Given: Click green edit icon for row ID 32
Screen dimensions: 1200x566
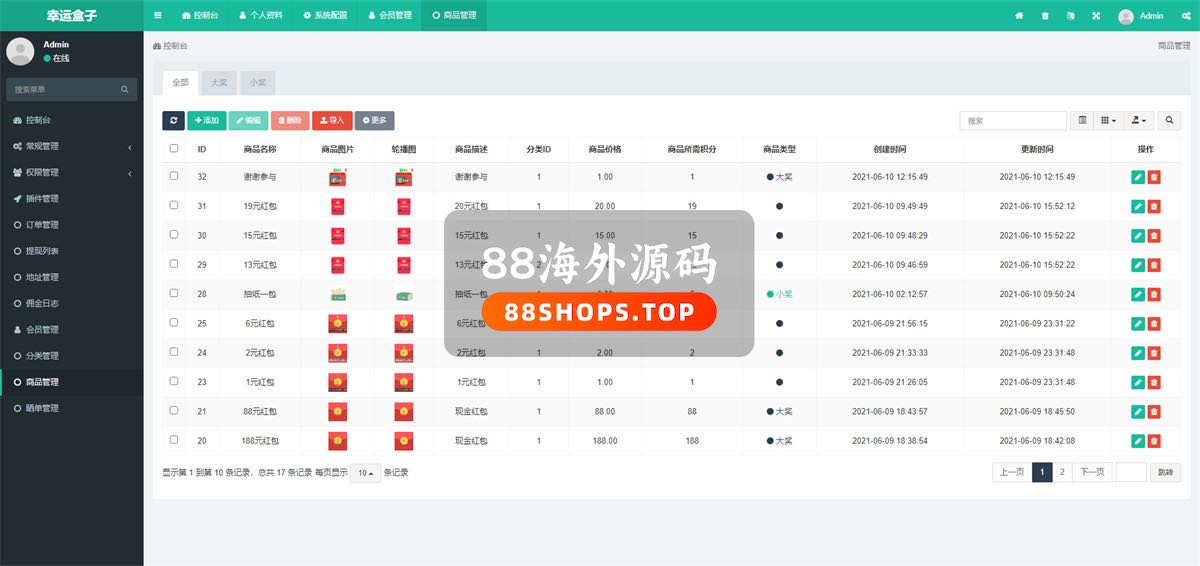Looking at the screenshot, I should 1137,177.
